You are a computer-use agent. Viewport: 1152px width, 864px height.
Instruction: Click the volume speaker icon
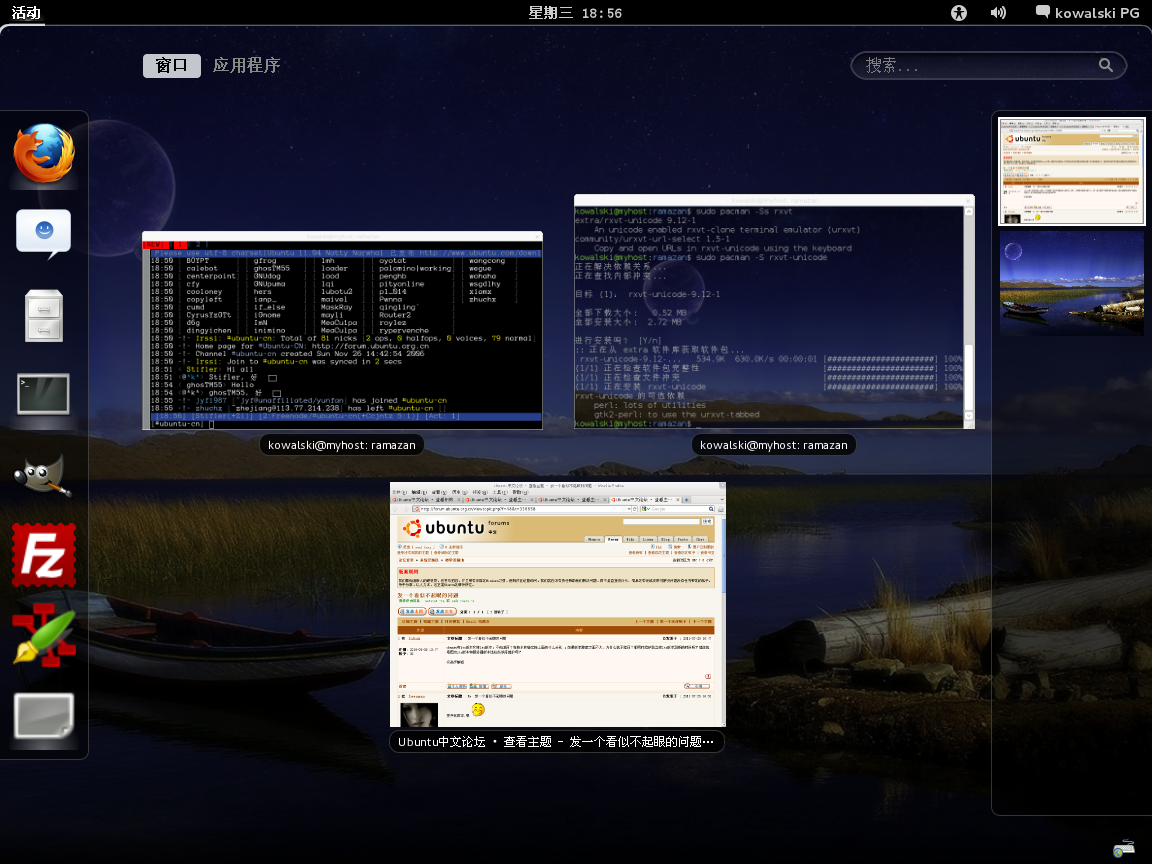[x=998, y=12]
